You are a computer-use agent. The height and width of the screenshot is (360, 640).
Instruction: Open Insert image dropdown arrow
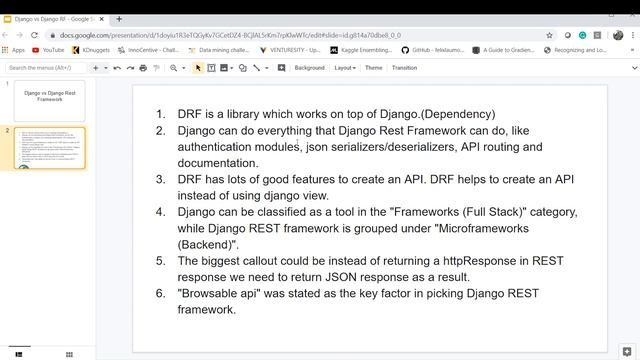(232, 68)
